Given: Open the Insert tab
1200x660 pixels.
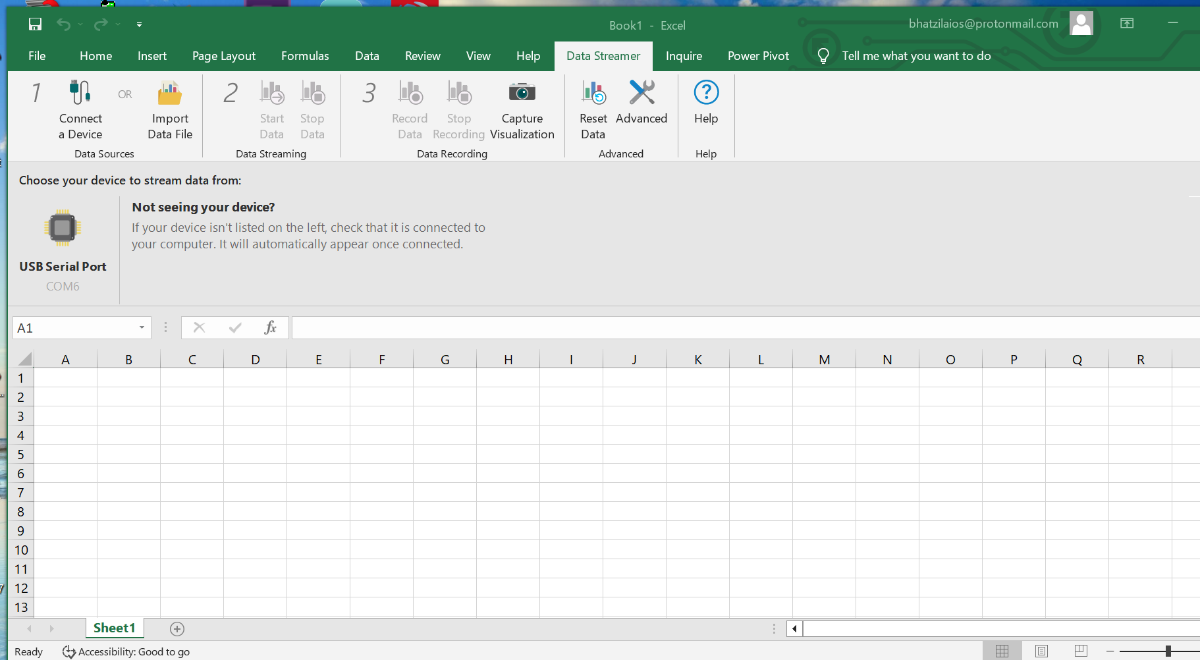Looking at the screenshot, I should click(x=152, y=56).
